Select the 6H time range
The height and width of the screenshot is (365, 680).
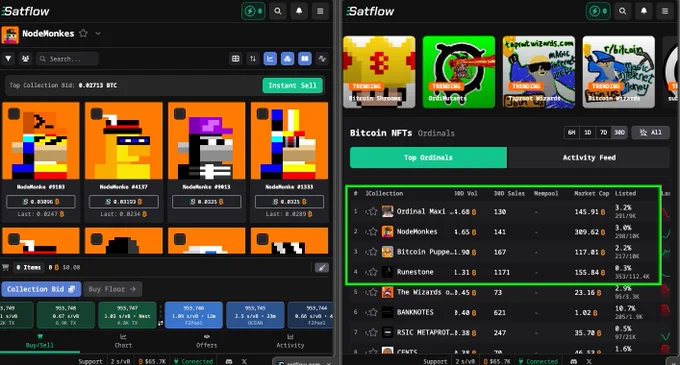pos(572,132)
